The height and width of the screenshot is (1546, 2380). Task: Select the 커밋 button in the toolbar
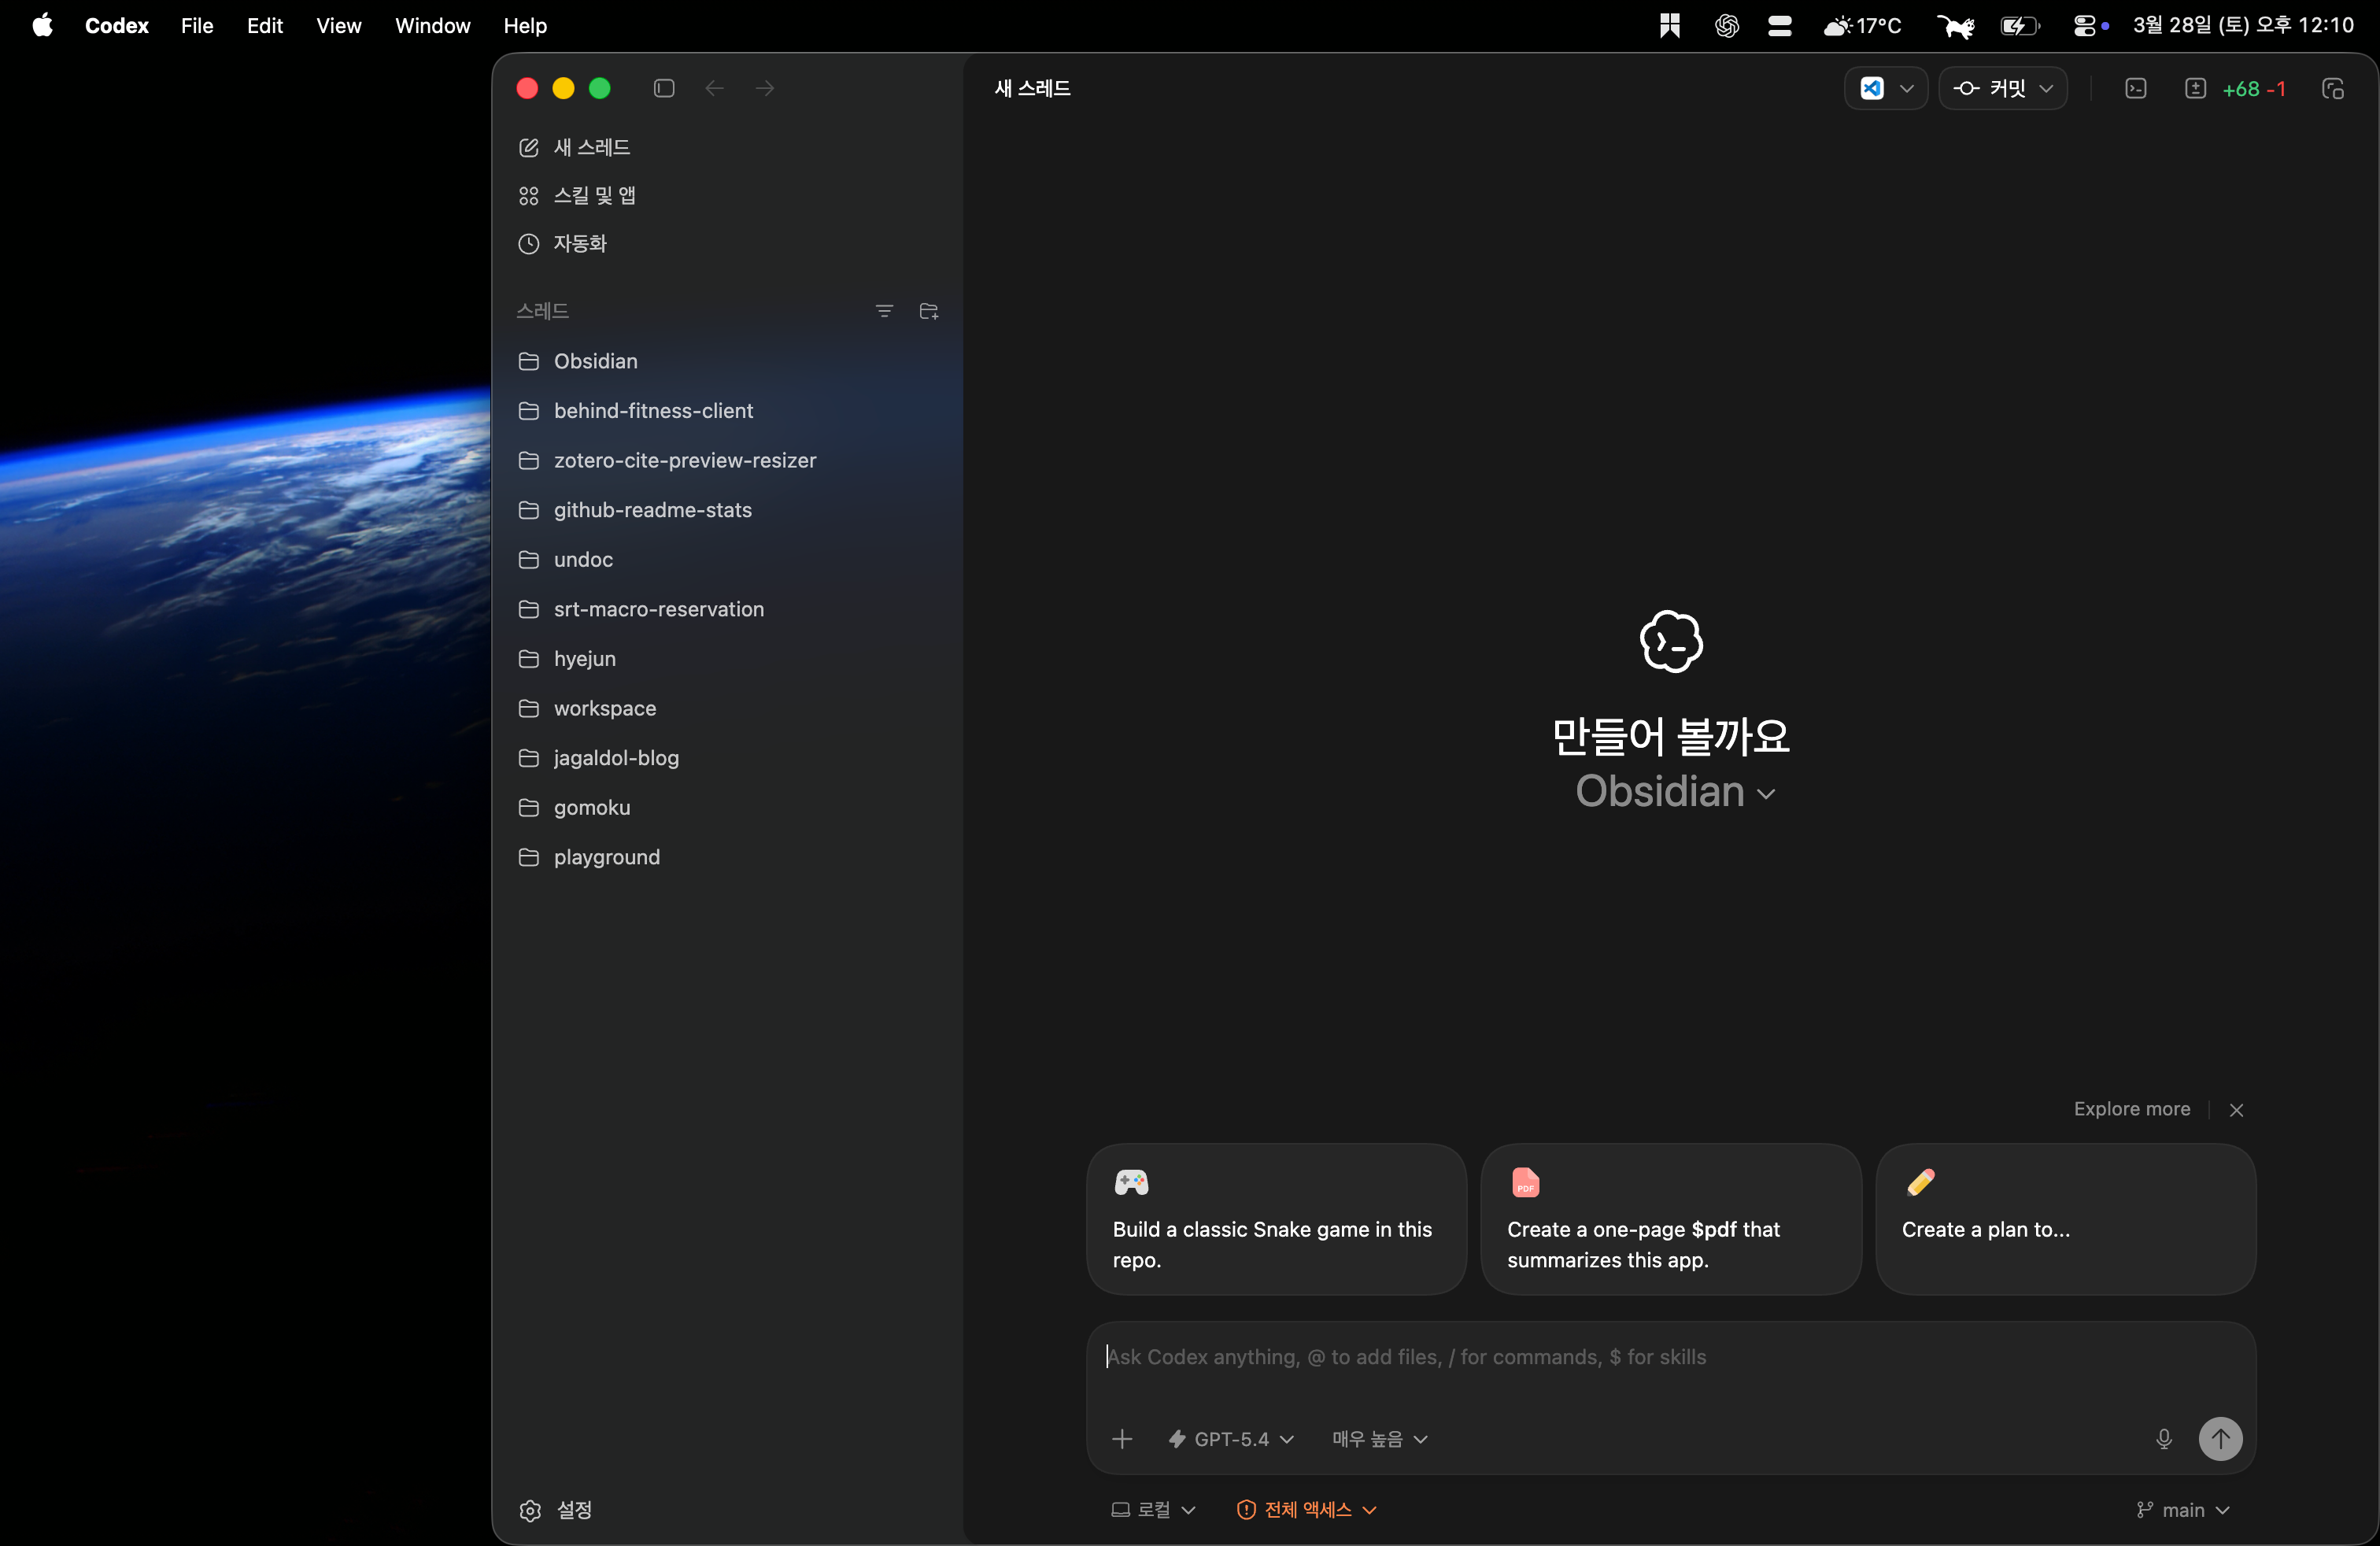click(x=2004, y=88)
